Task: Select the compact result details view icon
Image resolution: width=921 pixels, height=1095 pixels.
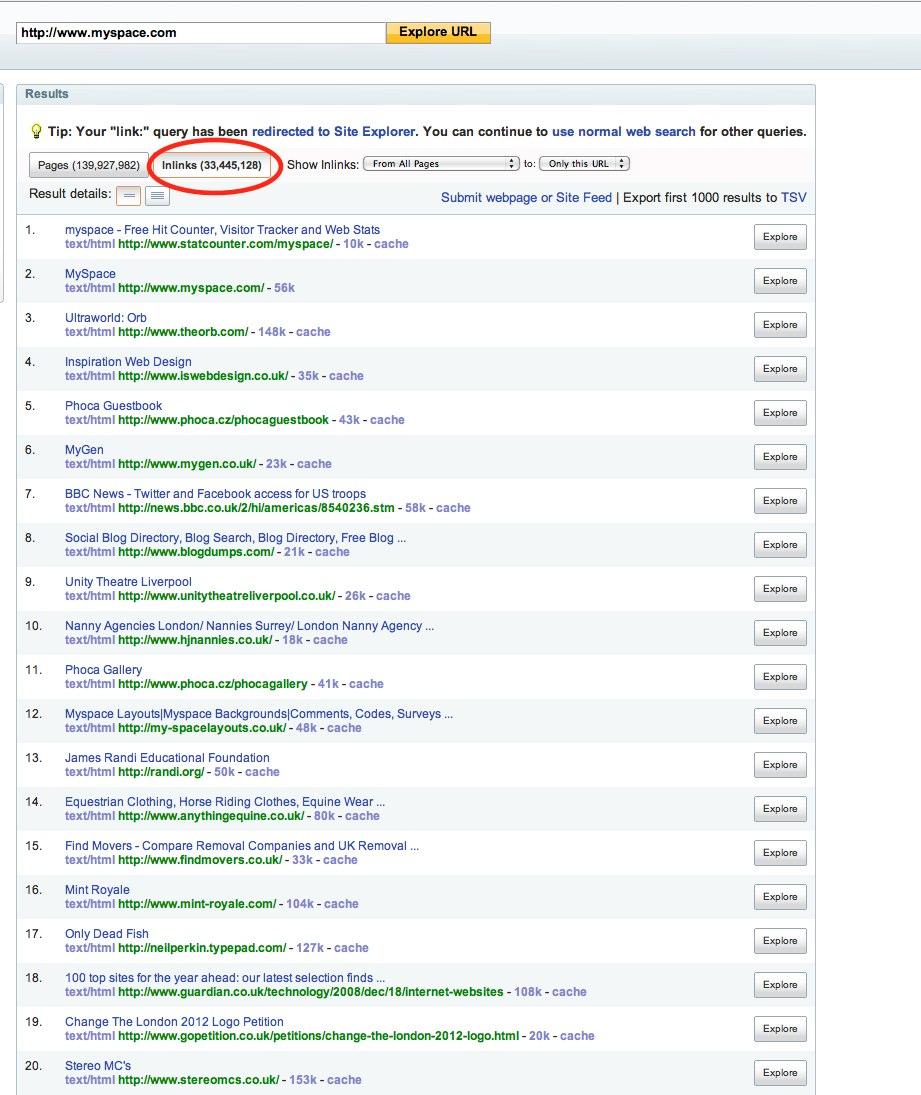Action: click(128, 196)
